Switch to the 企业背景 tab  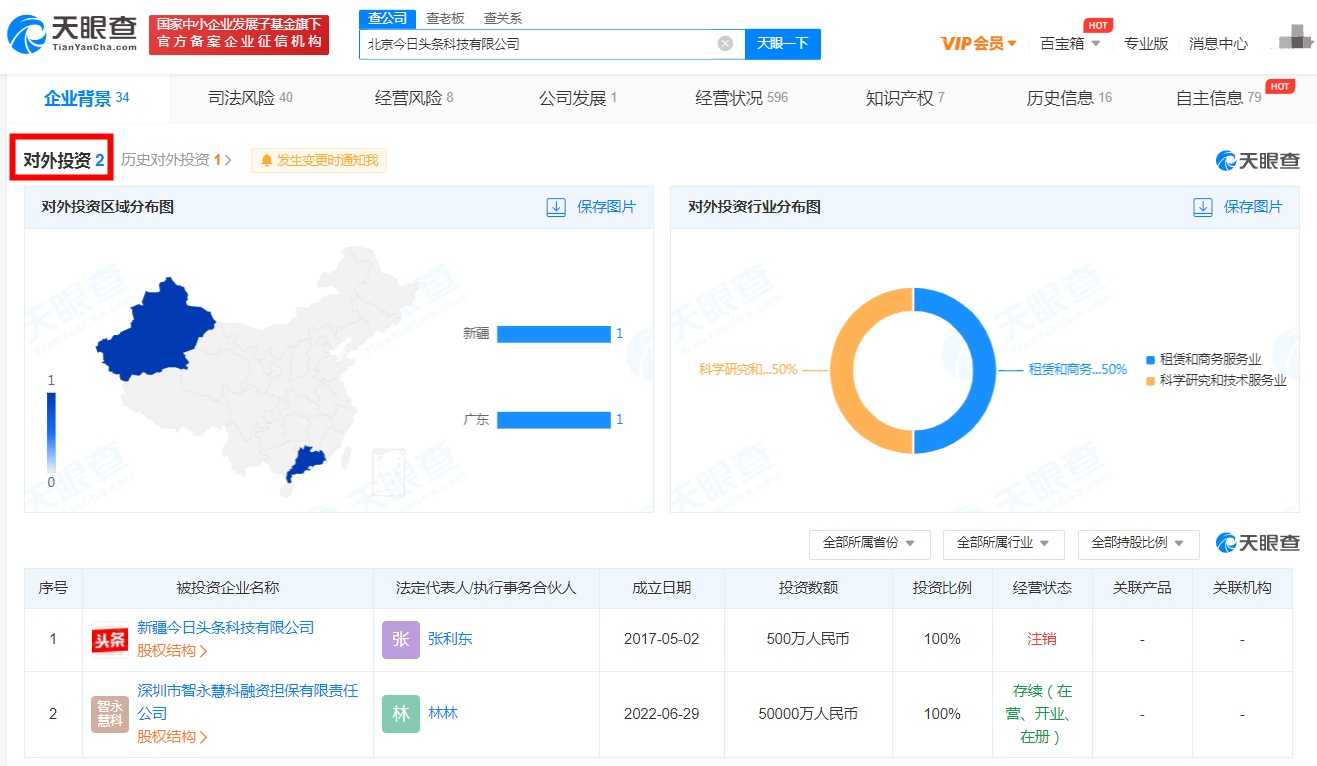(87, 98)
